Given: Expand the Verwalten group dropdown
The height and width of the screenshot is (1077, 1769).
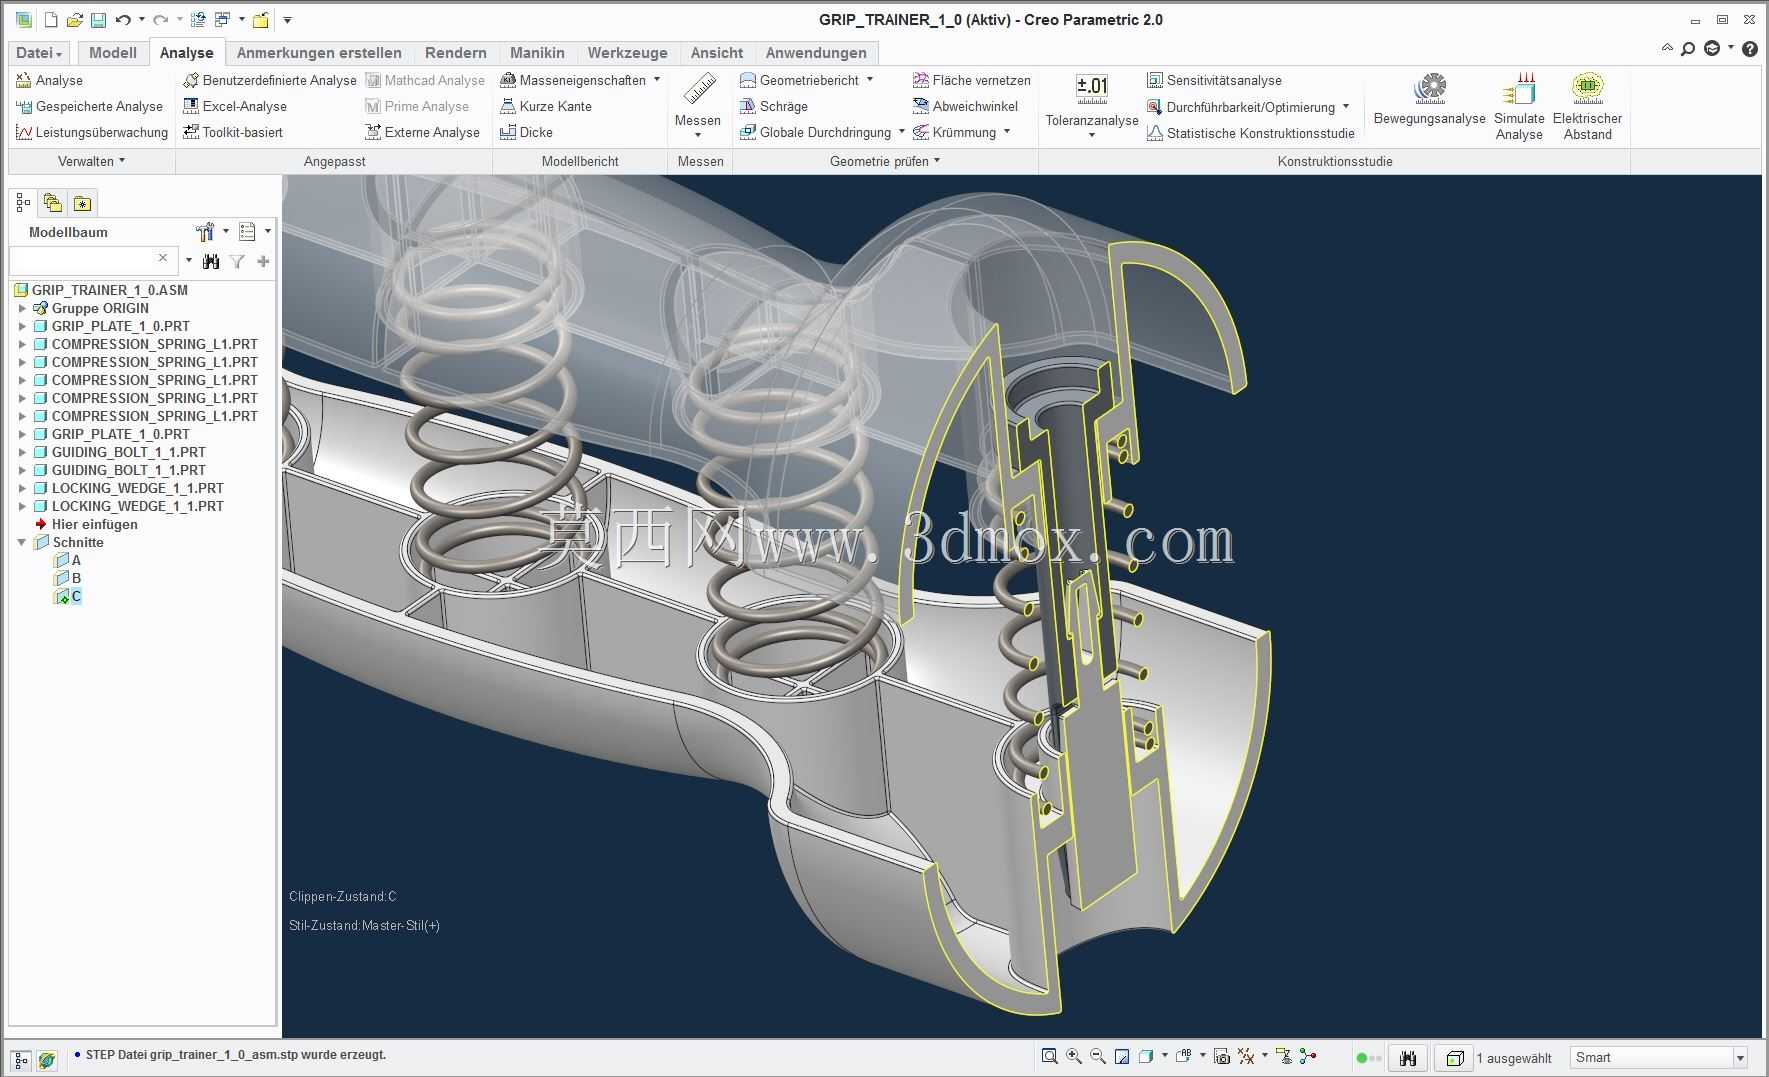Looking at the screenshot, I should point(92,161).
